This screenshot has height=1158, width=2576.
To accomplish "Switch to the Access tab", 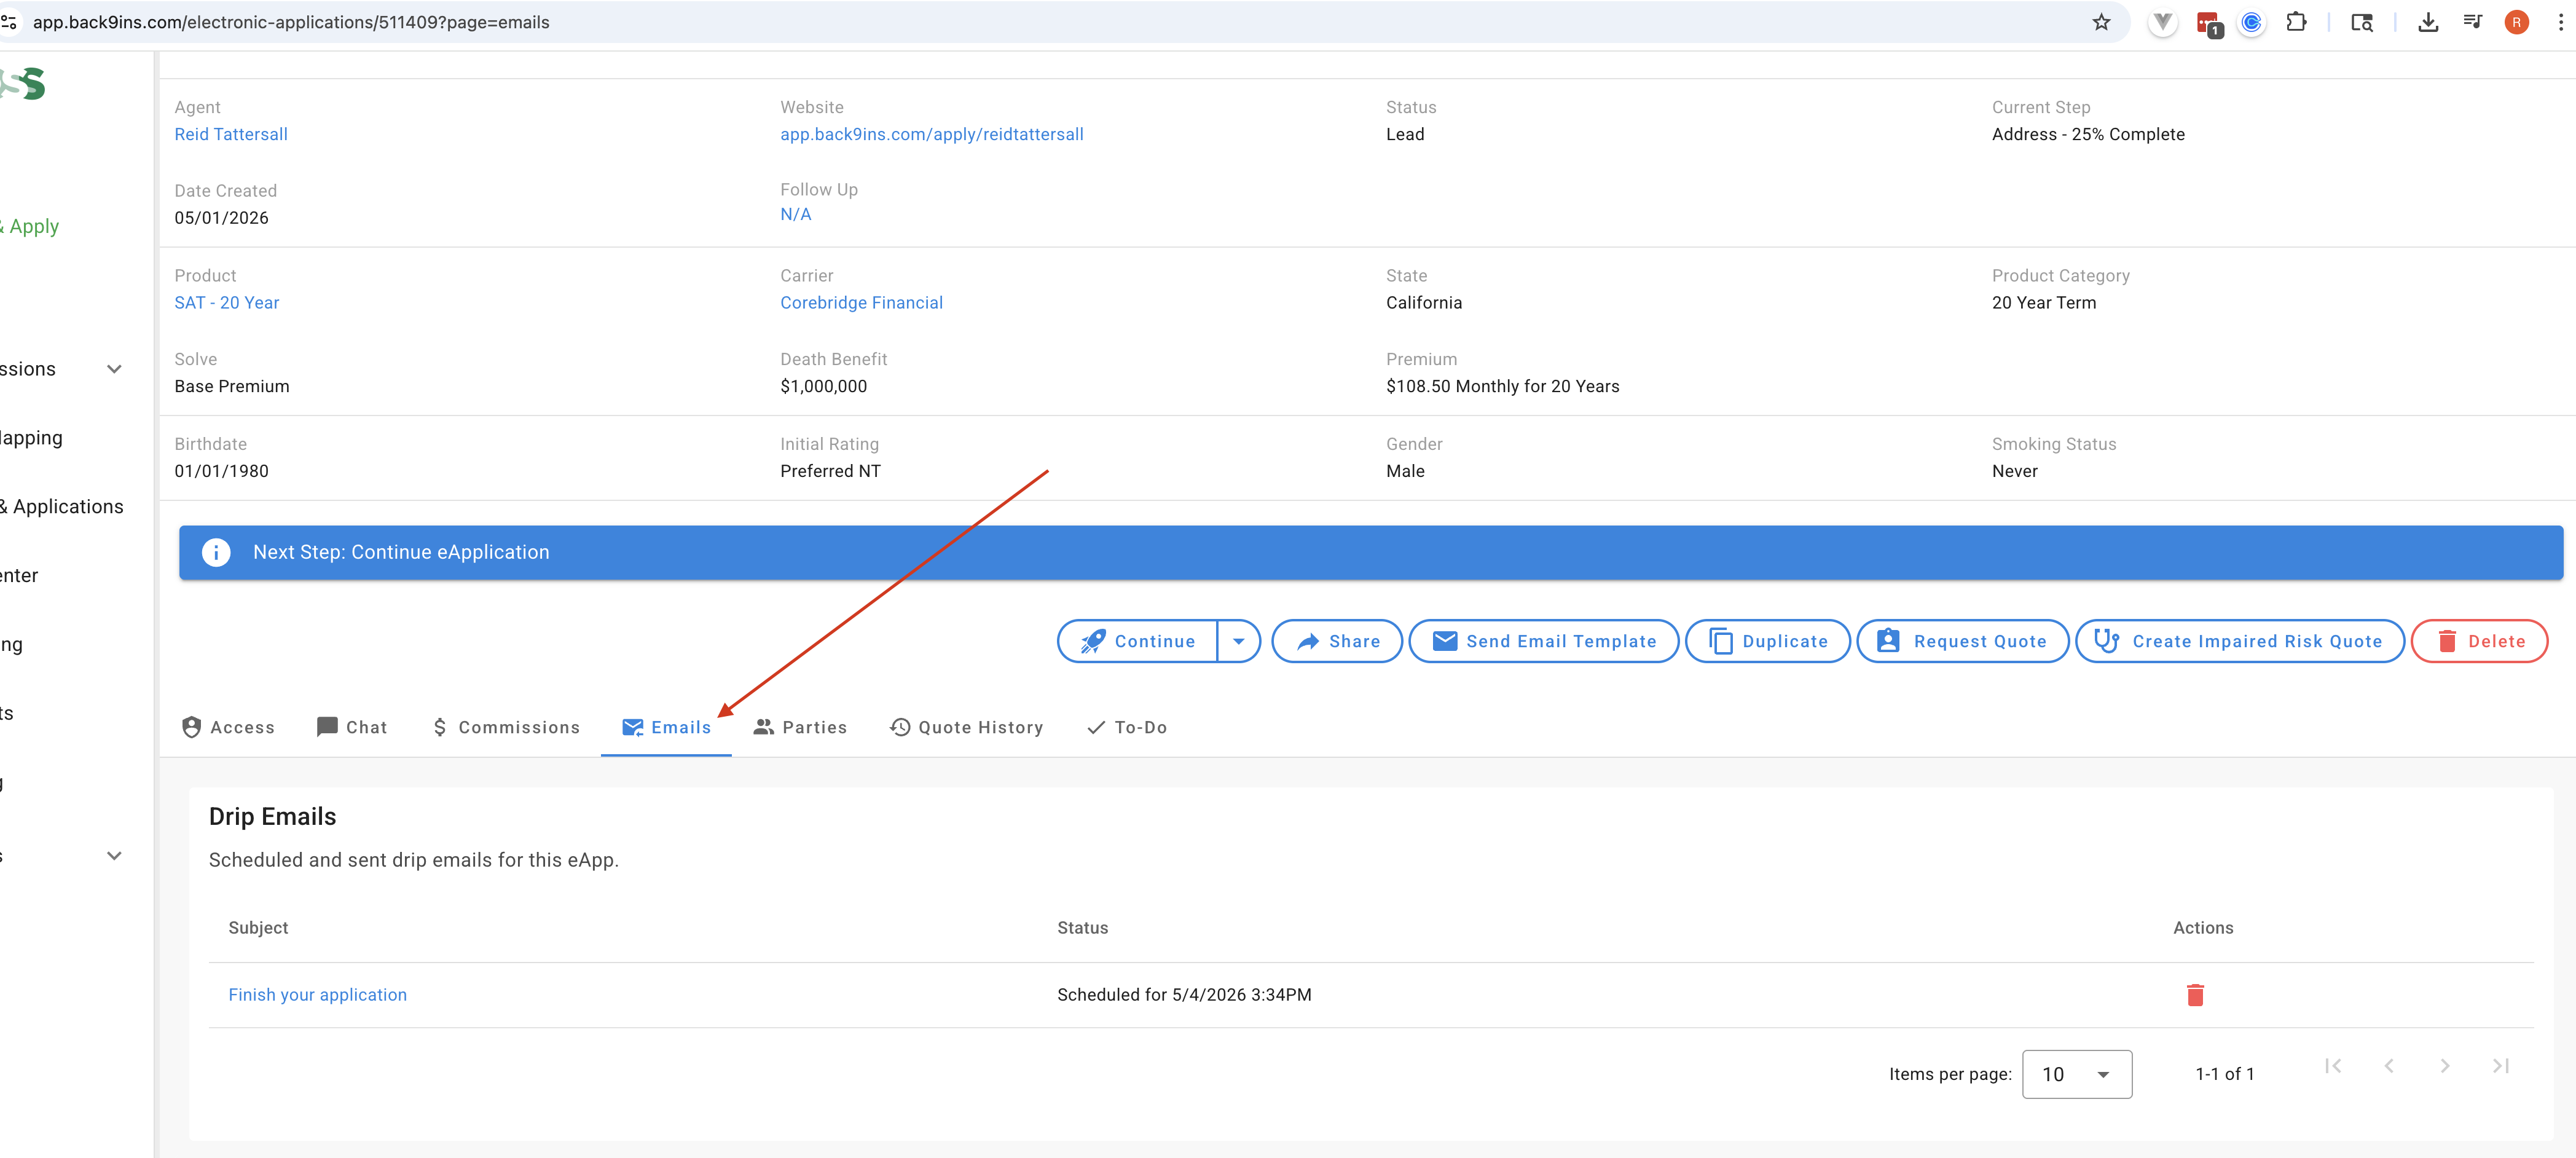I will click(228, 727).
